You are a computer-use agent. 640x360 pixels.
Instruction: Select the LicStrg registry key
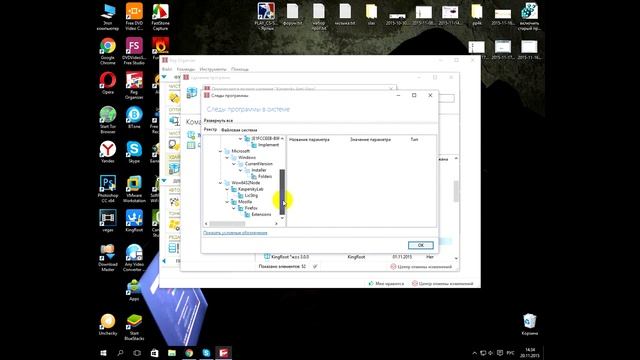click(x=251, y=196)
